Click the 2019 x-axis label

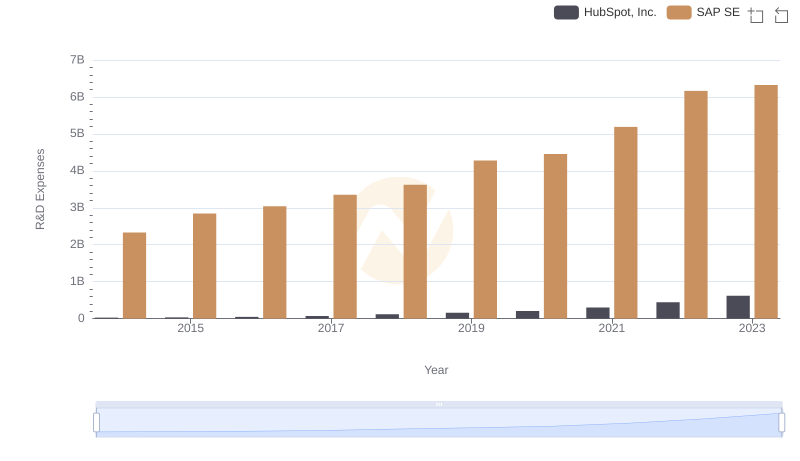point(471,328)
